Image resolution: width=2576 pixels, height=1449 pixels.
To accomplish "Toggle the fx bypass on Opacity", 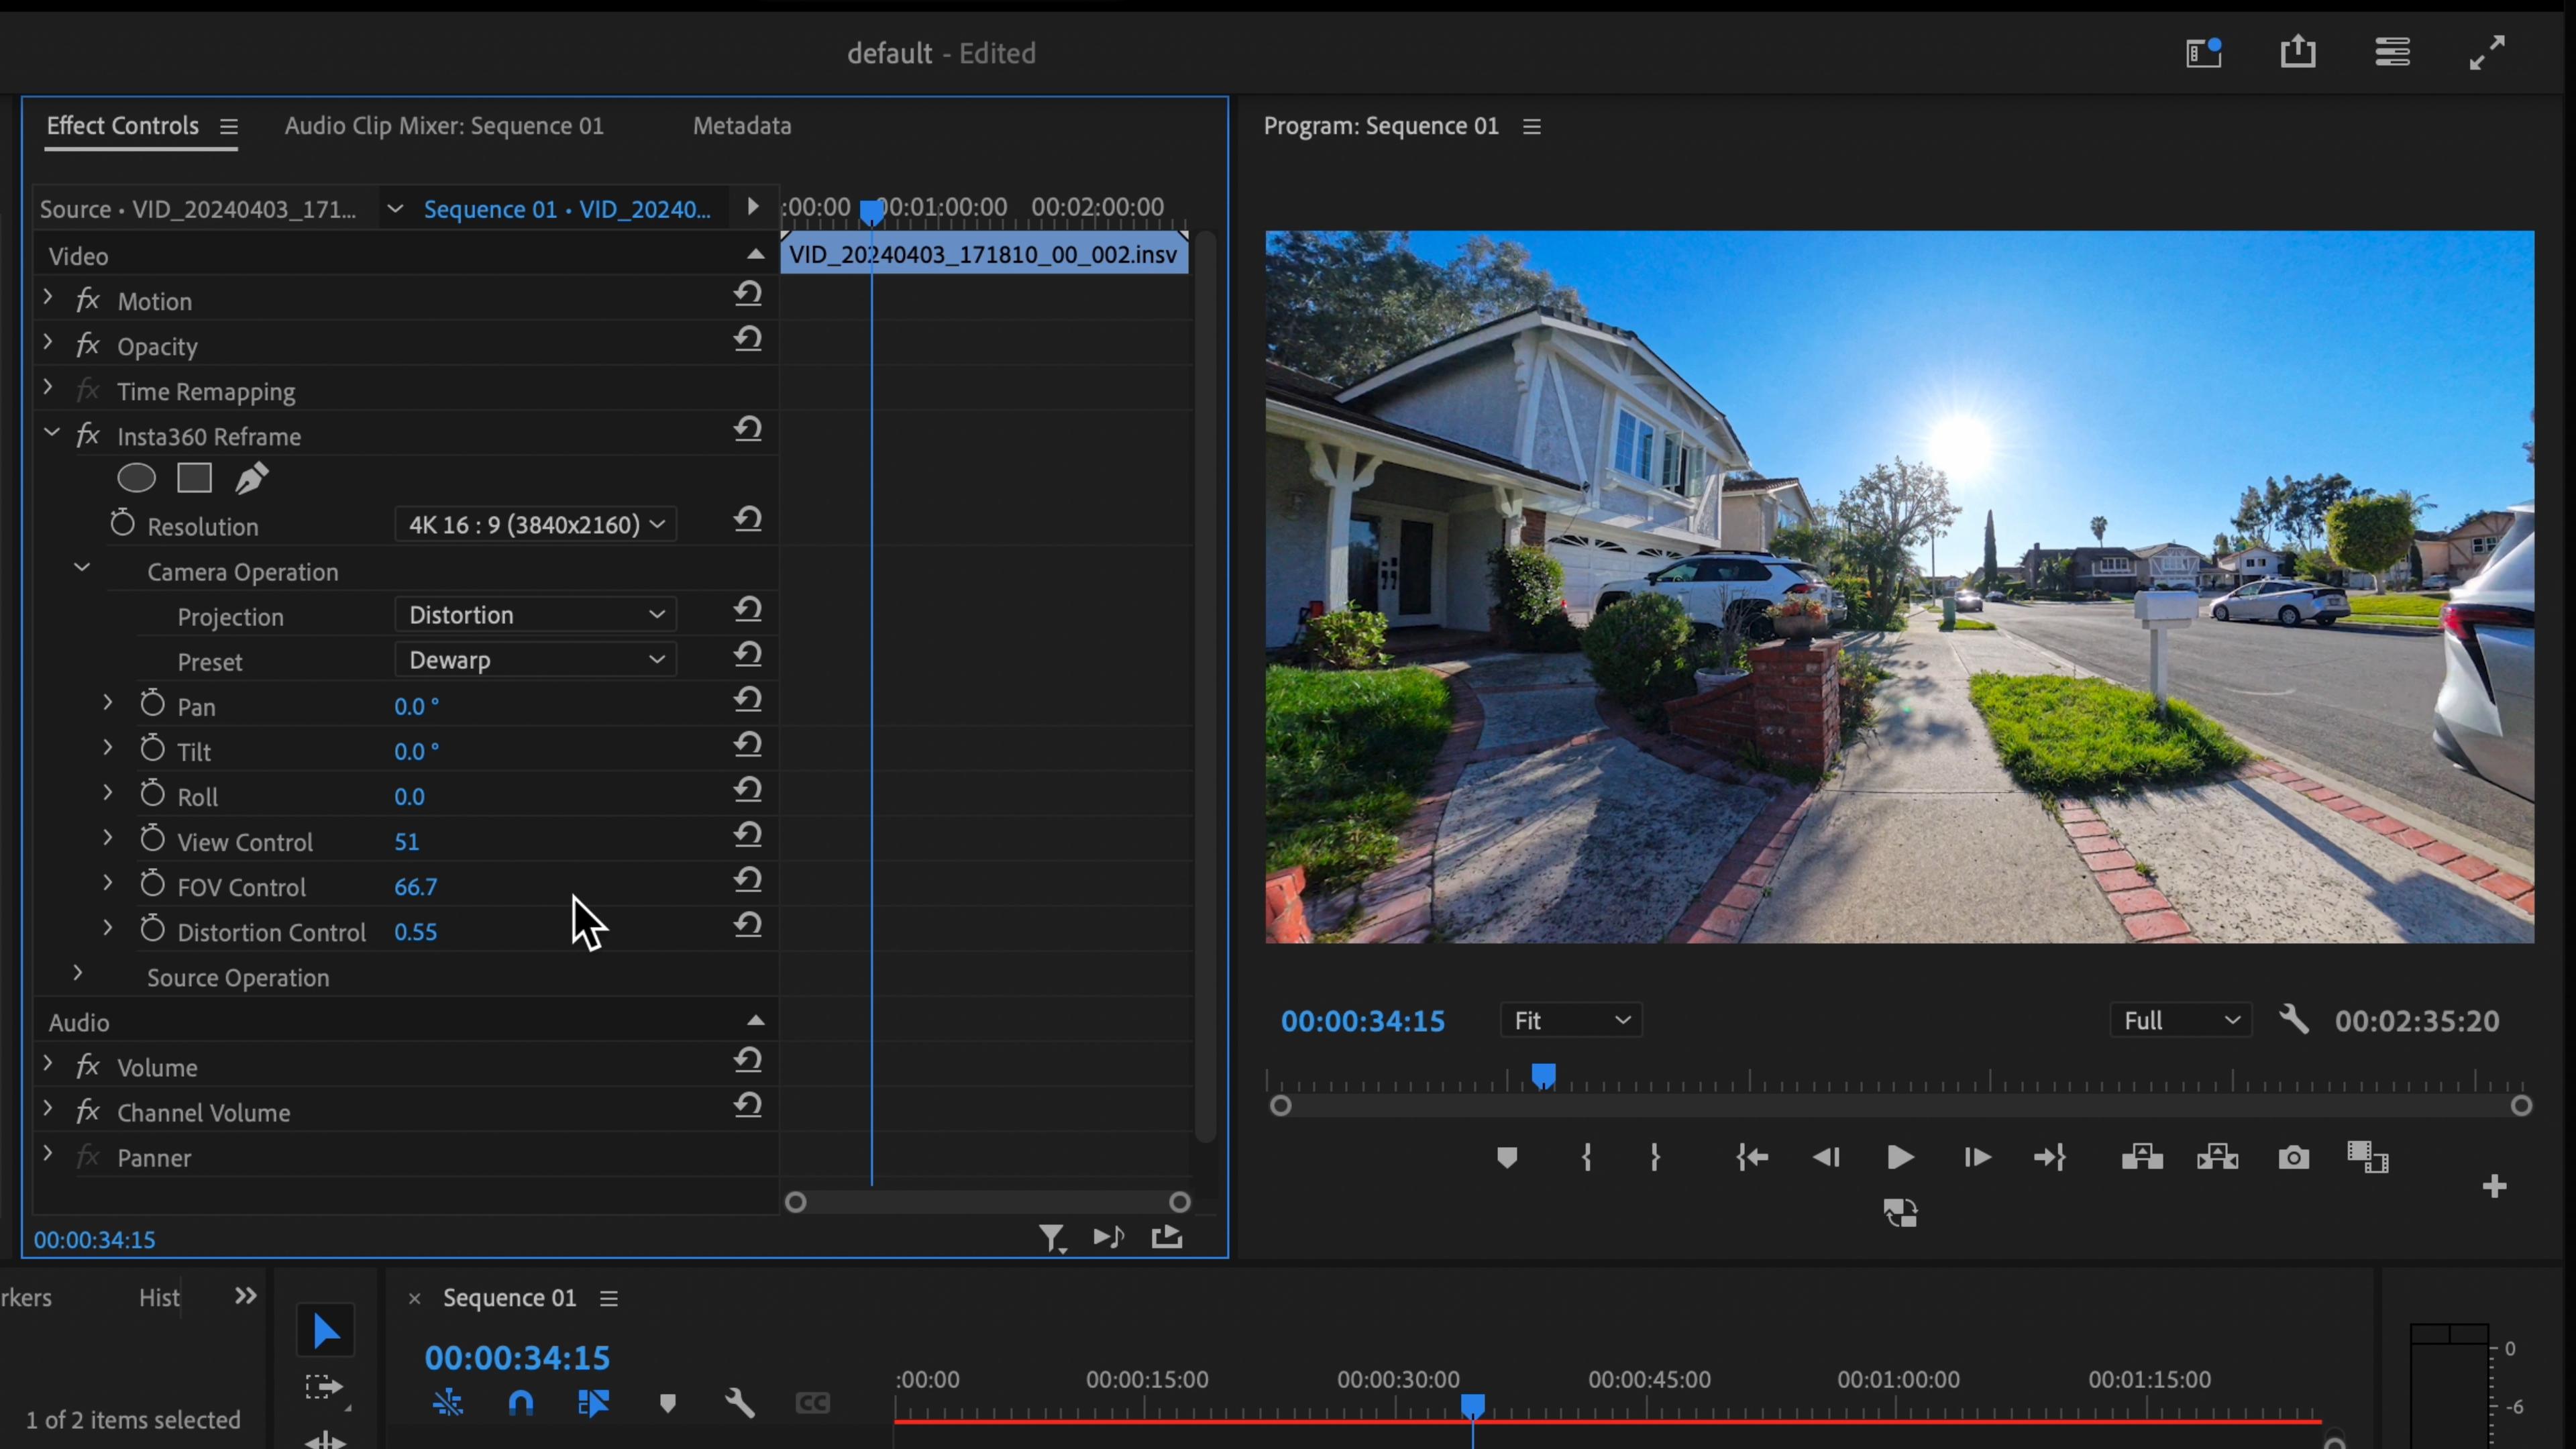I will tap(88, 345).
